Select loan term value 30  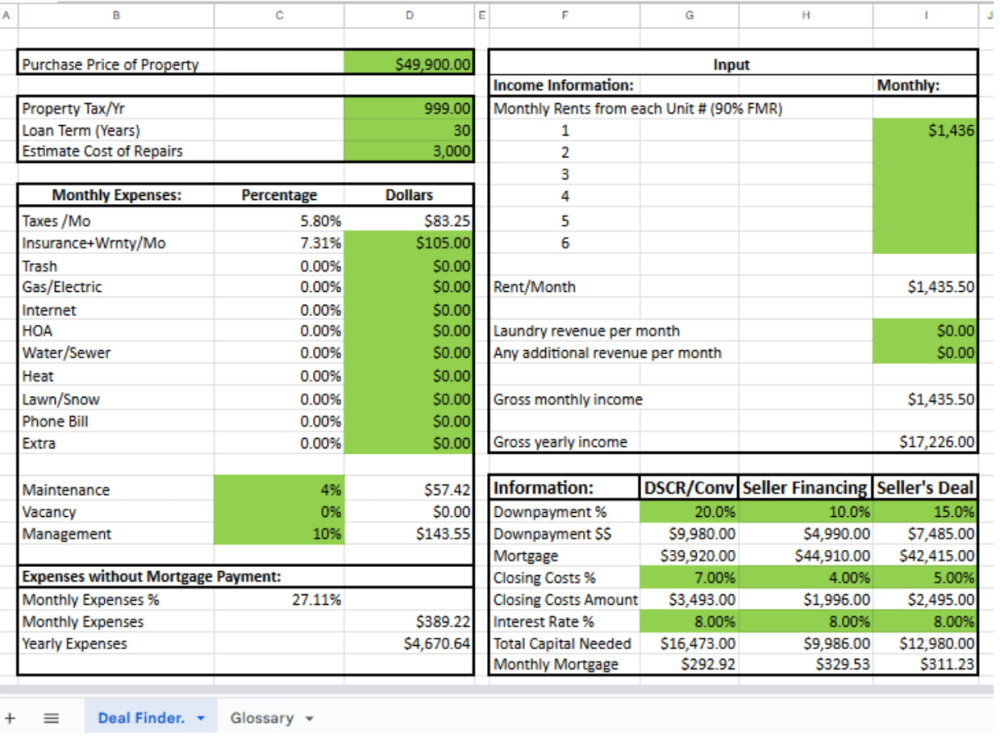click(409, 130)
